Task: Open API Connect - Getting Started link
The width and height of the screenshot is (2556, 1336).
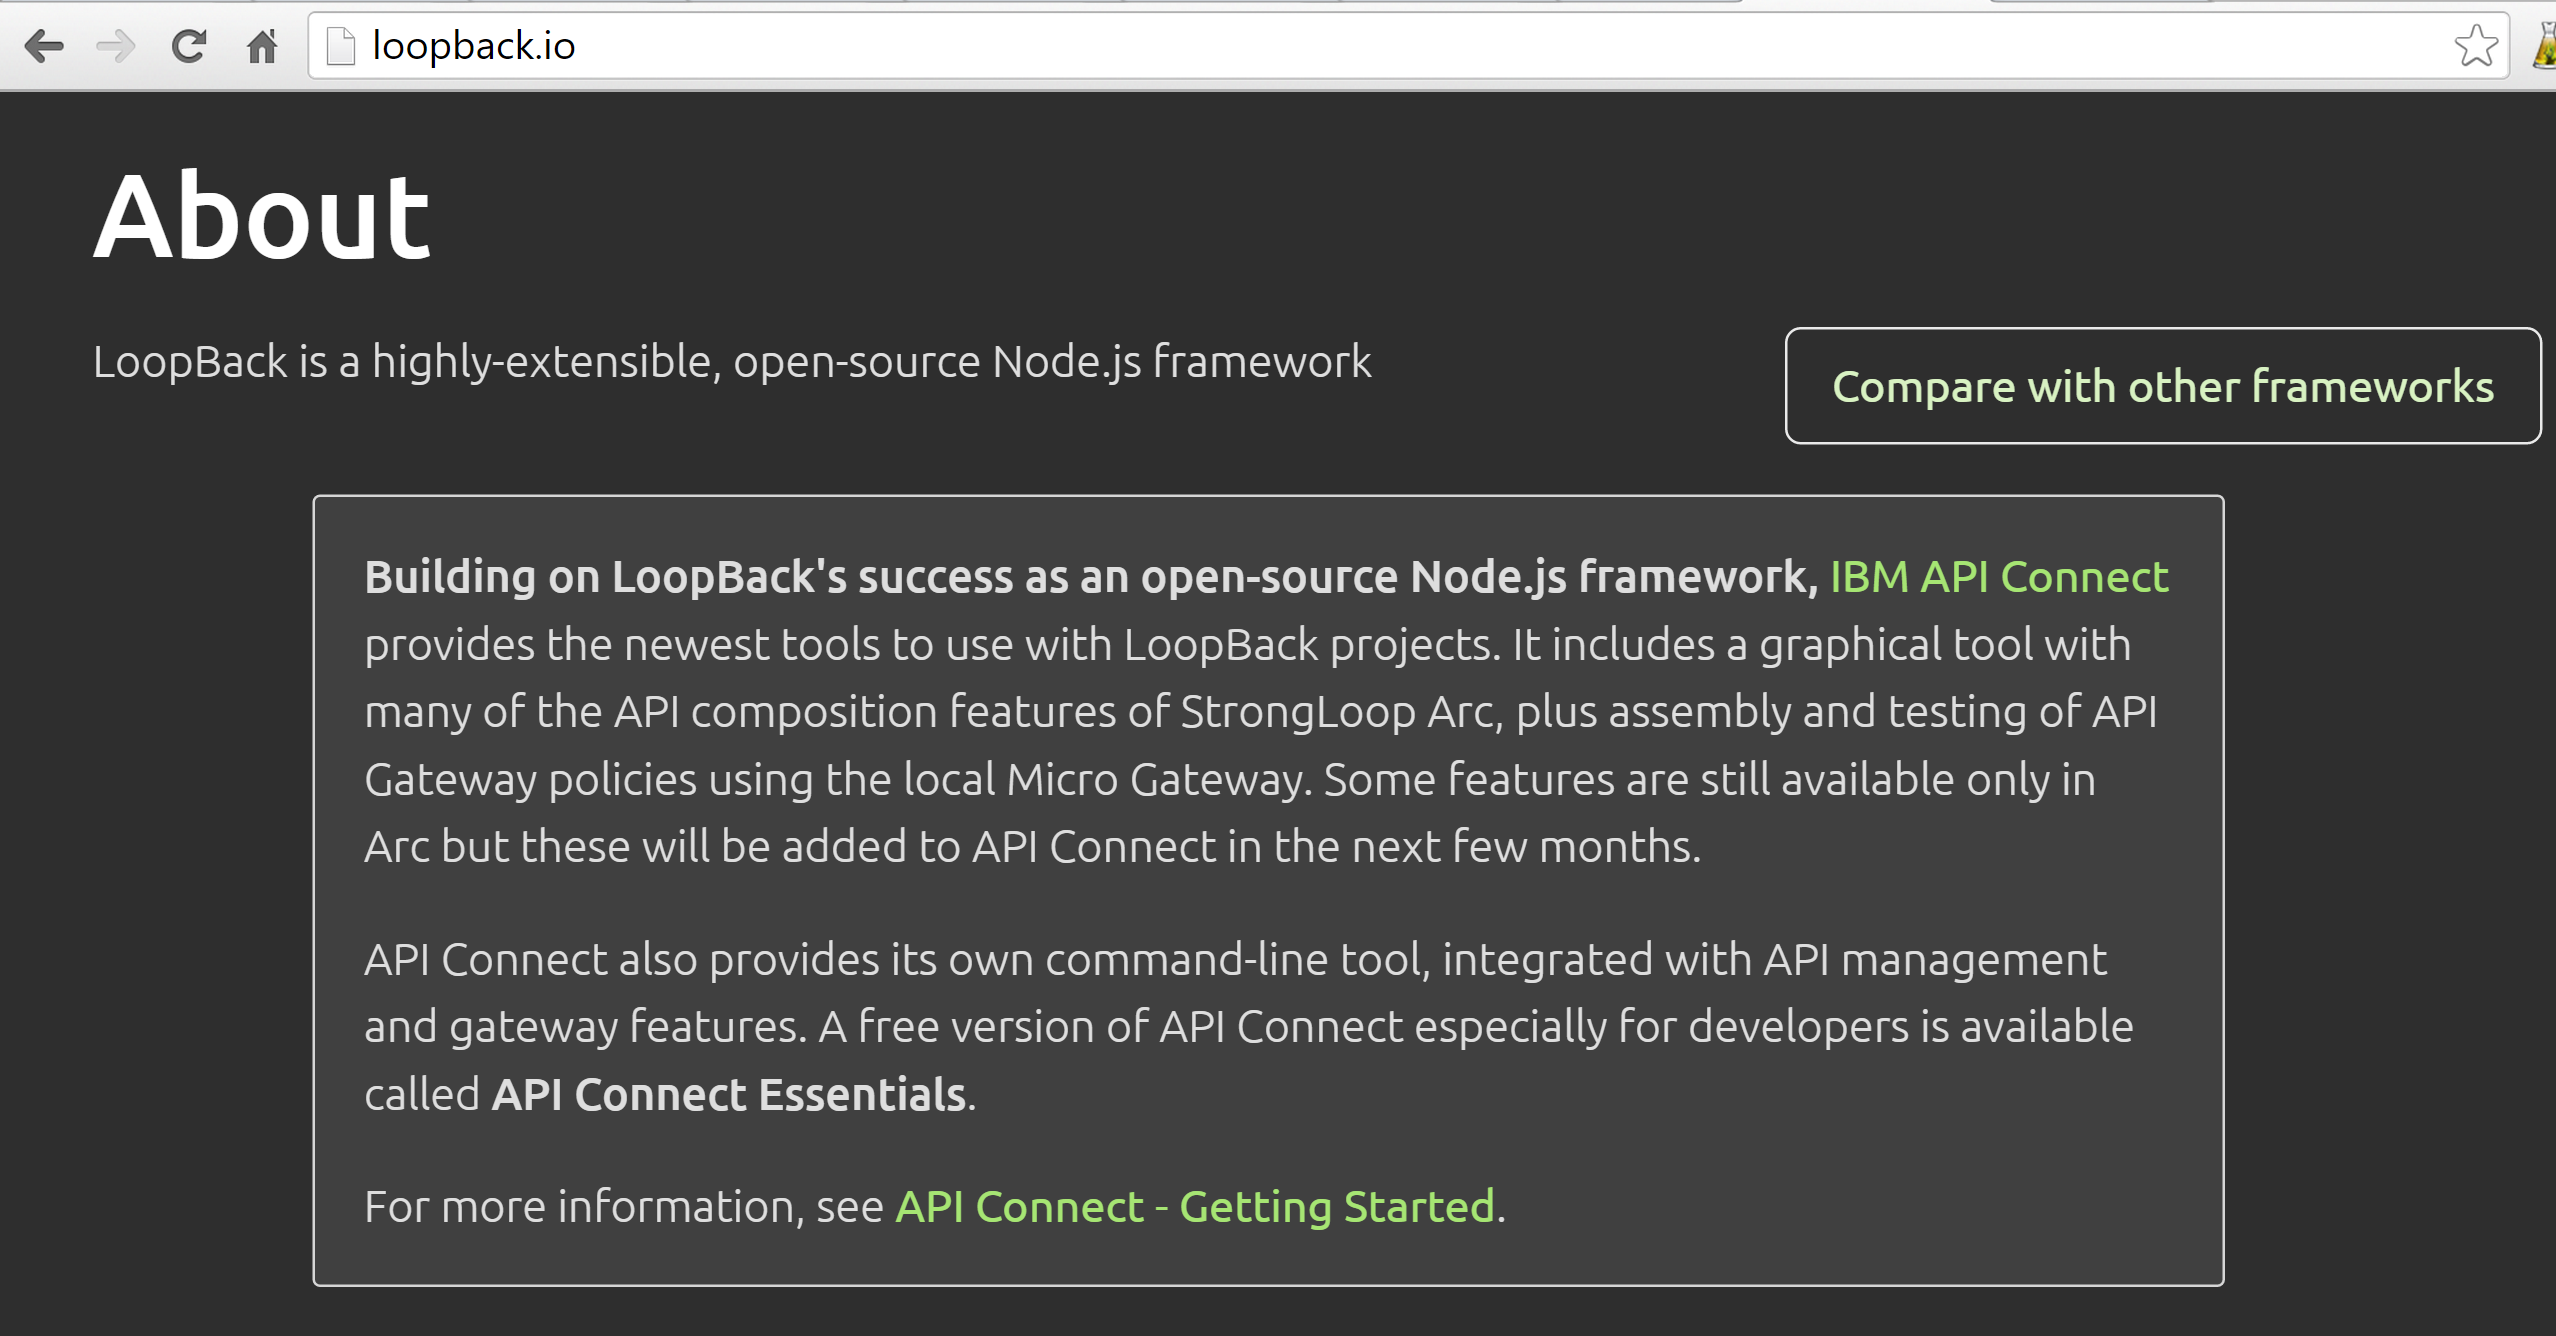Action: click(x=1195, y=1207)
